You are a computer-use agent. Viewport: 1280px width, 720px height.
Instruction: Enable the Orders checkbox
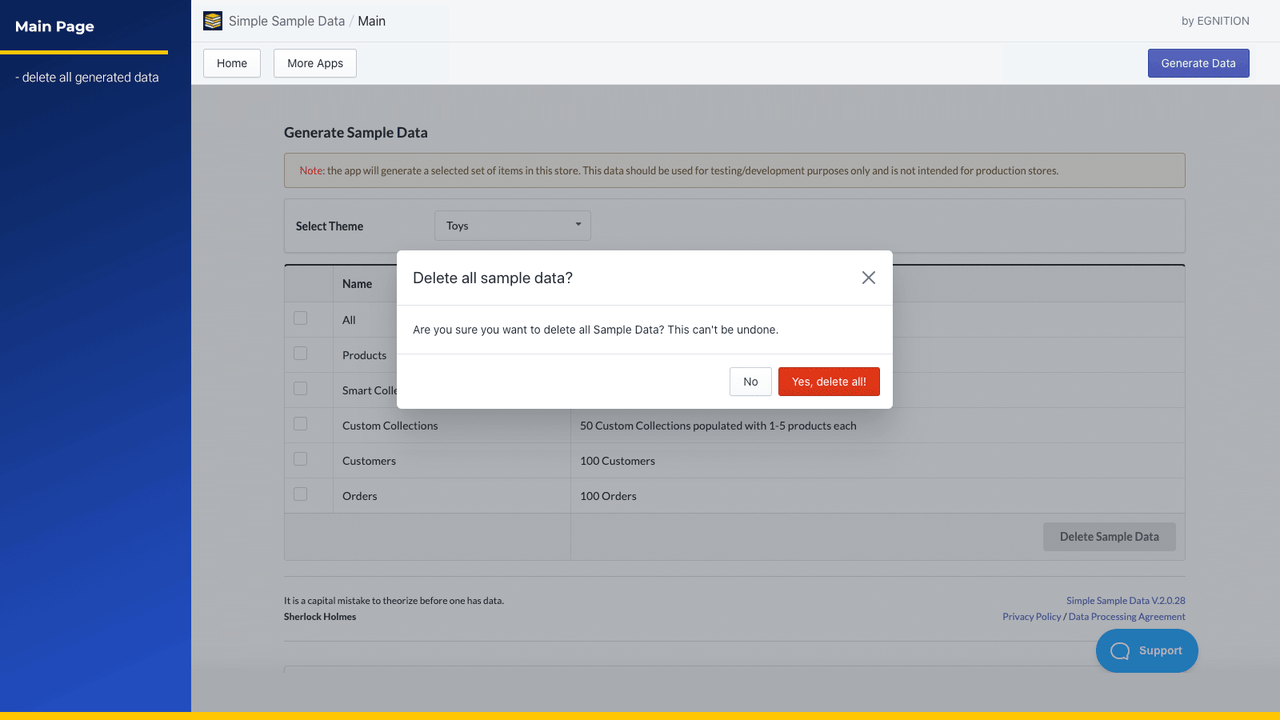point(300,493)
